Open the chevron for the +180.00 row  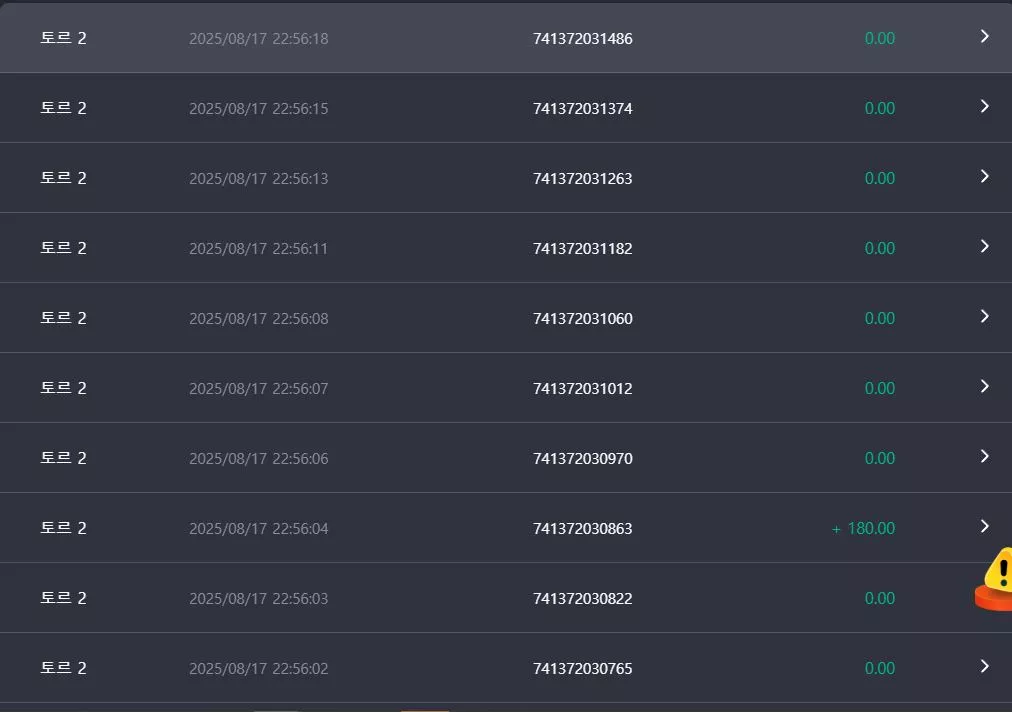click(984, 527)
